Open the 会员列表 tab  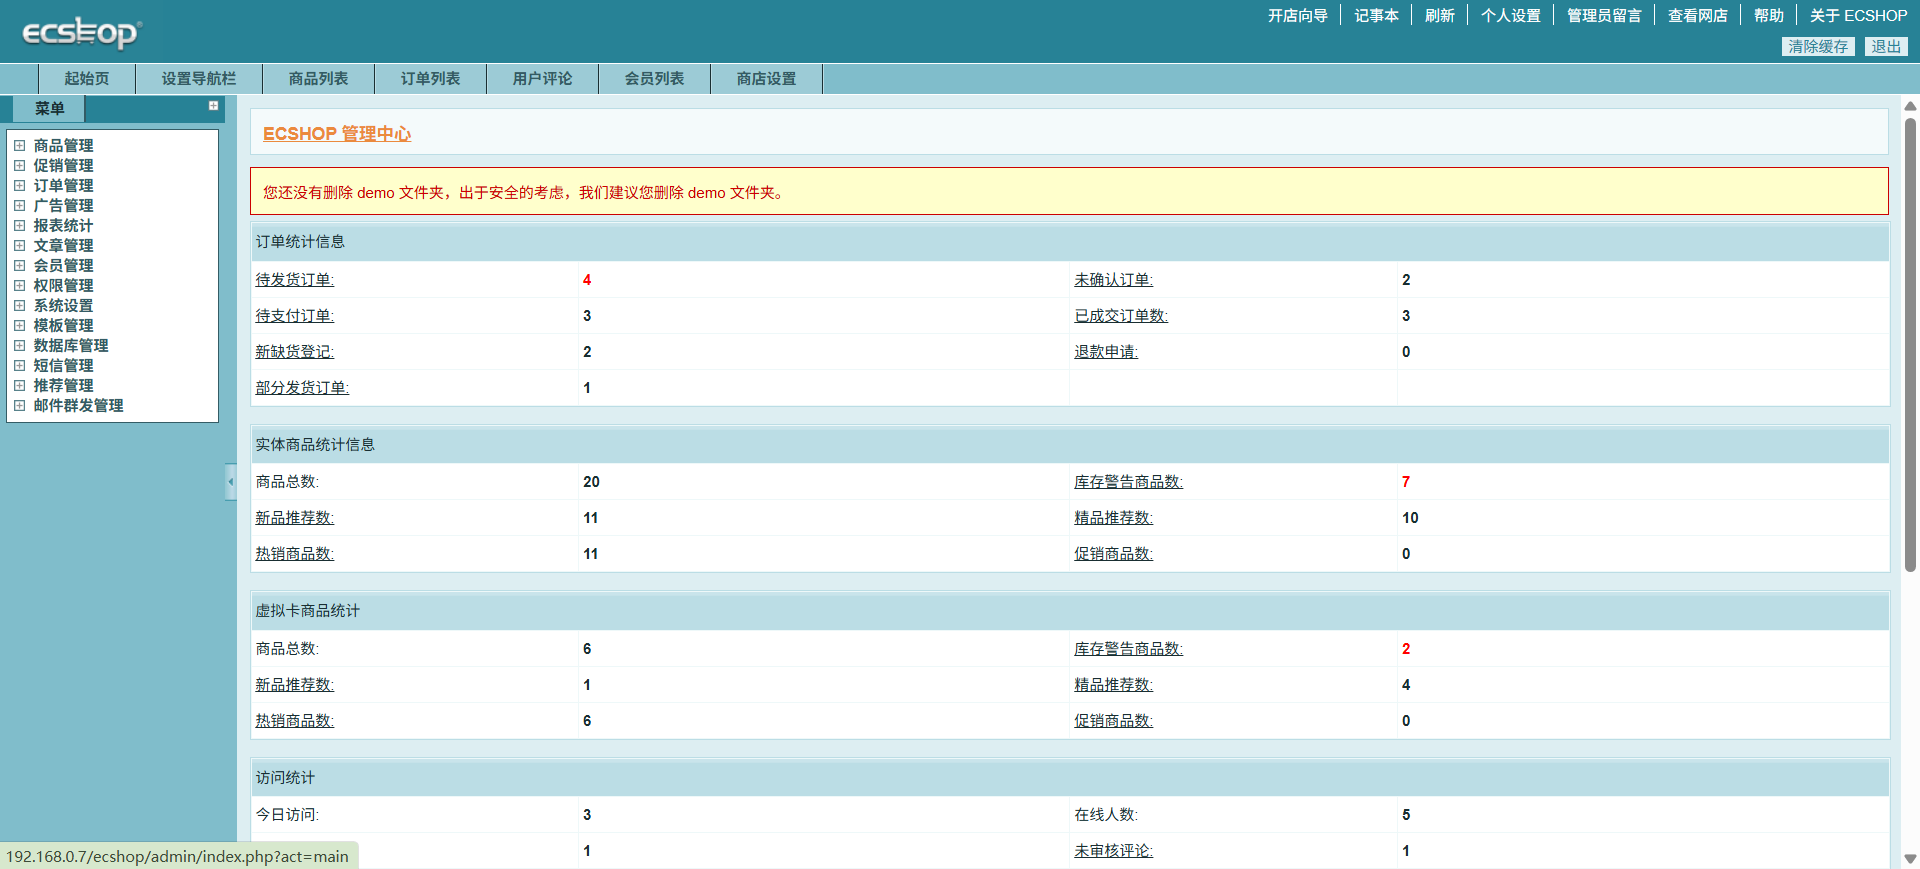[655, 79]
